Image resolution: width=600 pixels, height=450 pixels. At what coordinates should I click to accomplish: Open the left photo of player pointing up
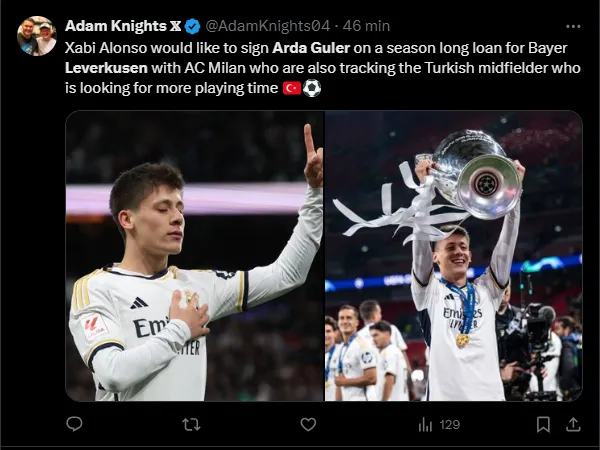tap(194, 255)
